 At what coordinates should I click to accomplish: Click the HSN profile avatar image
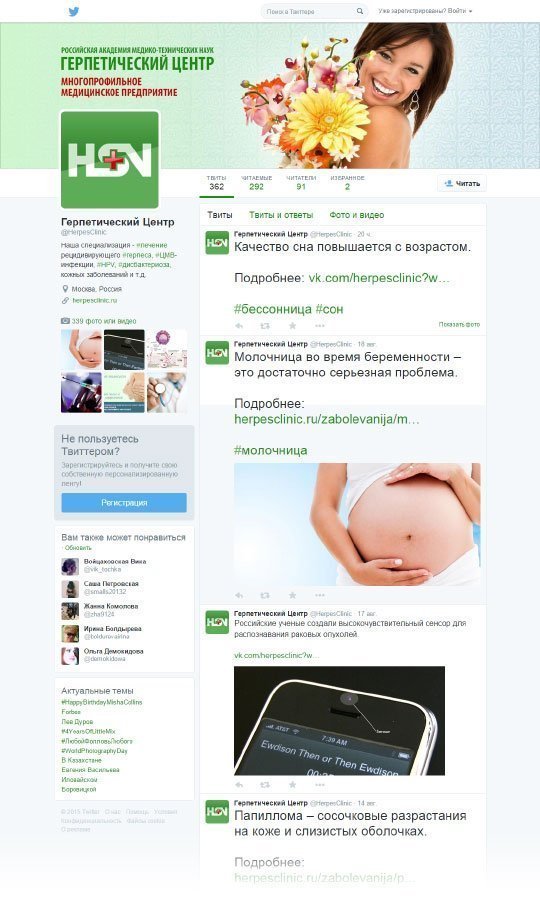click(110, 160)
